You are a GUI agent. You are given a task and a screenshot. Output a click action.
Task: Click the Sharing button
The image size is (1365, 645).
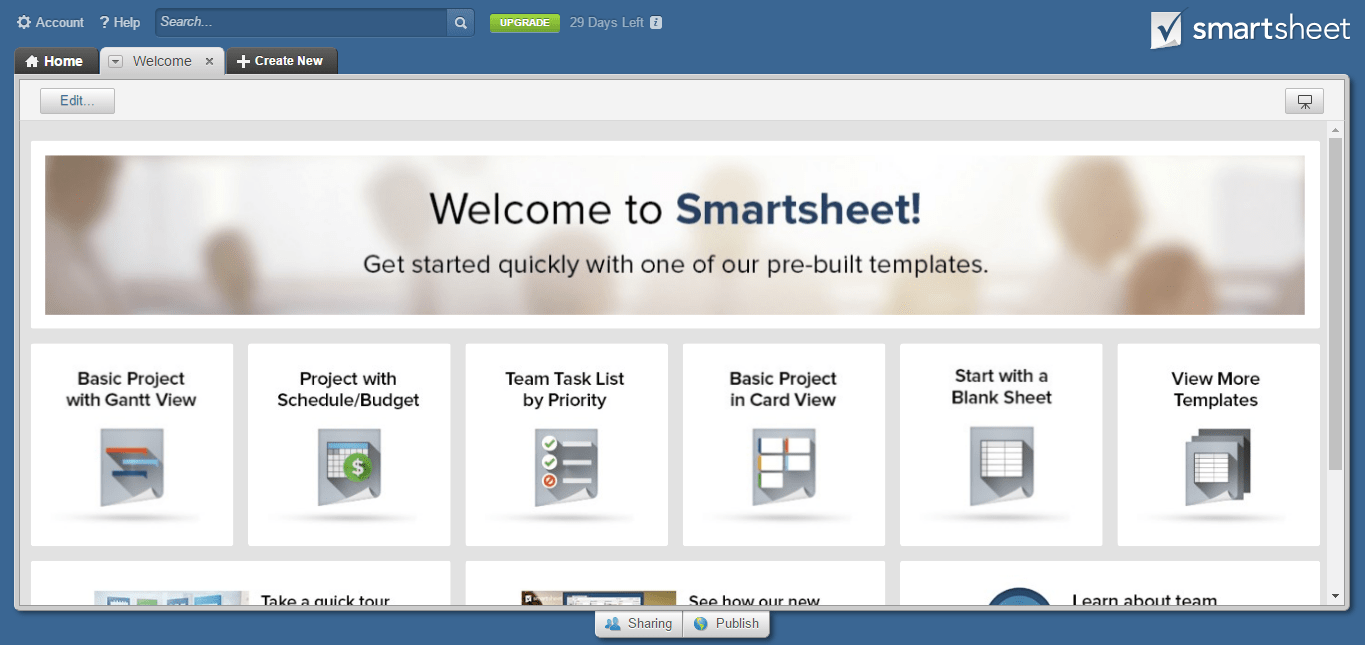(x=639, y=624)
